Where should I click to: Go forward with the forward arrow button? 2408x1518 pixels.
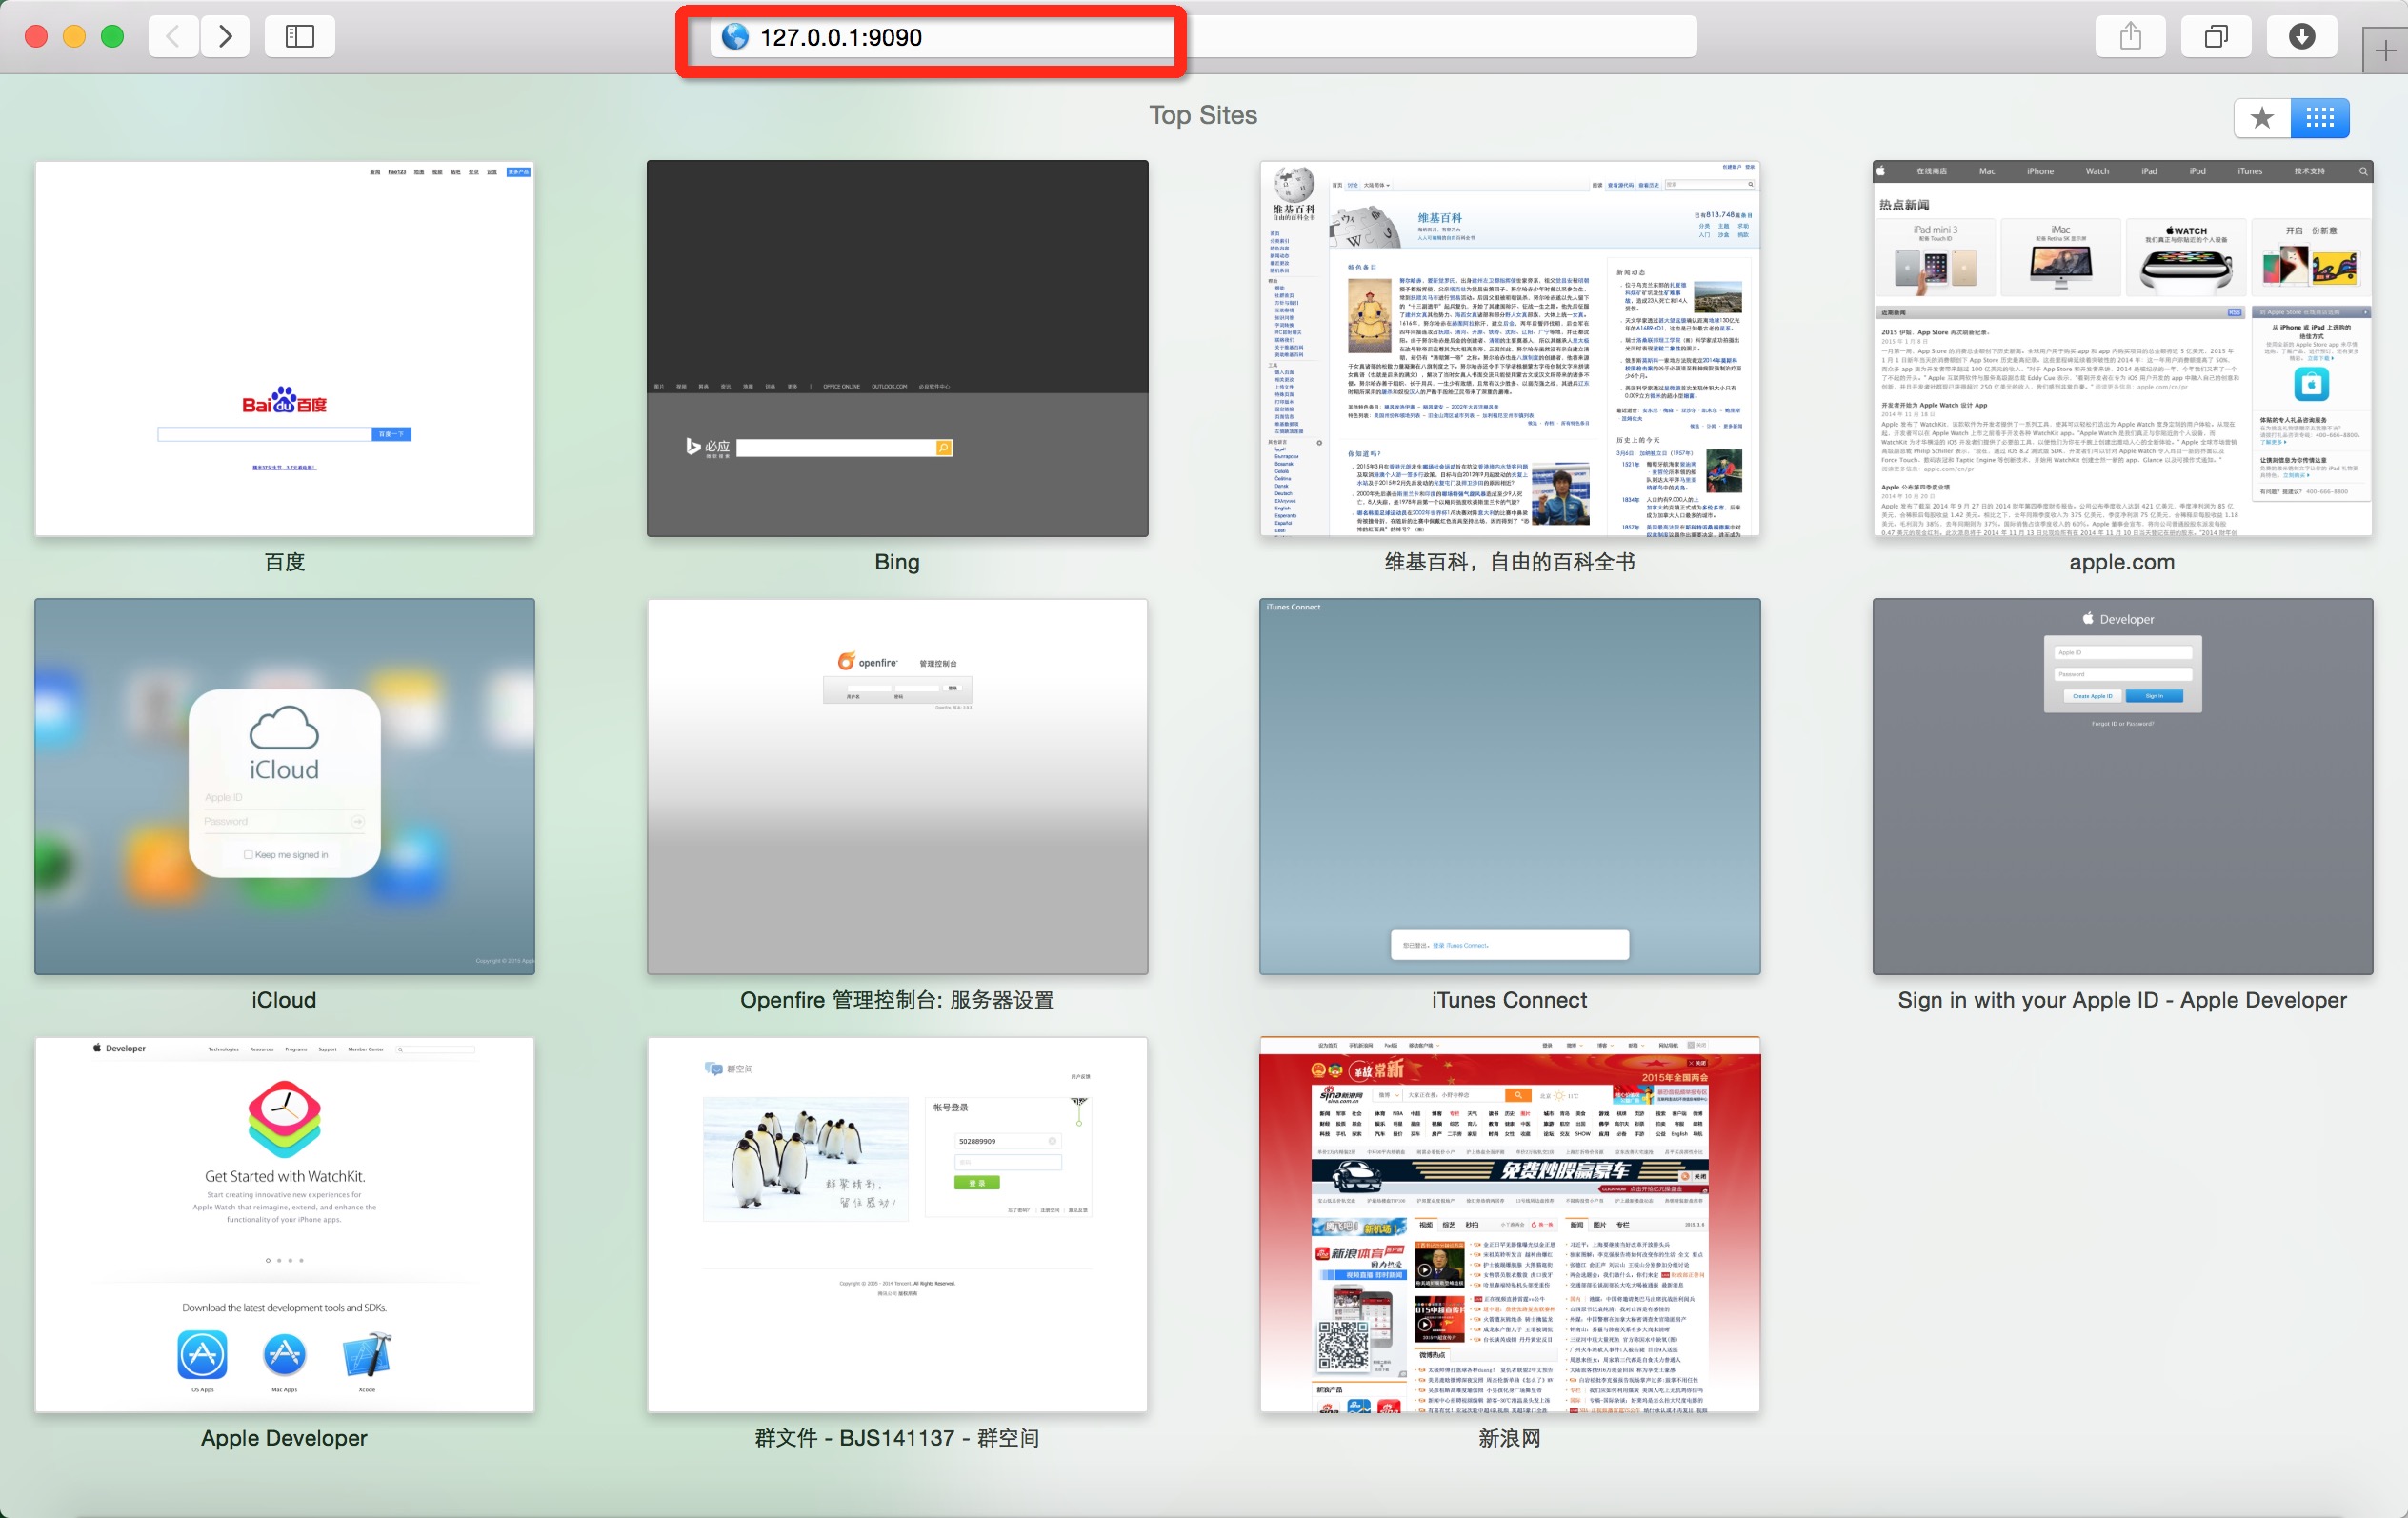[225, 37]
